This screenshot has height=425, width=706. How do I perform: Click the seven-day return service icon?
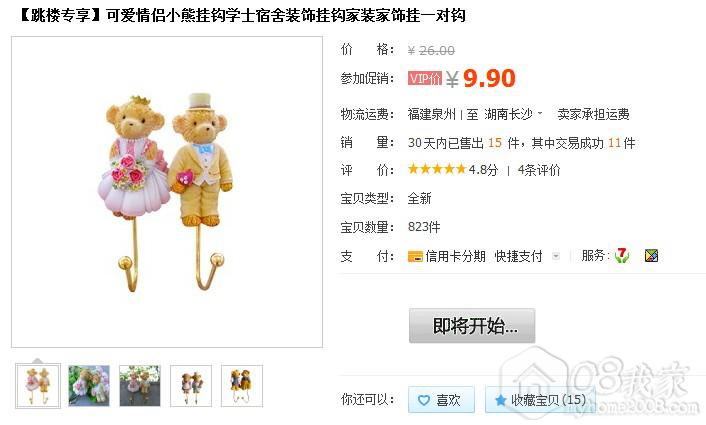622,256
